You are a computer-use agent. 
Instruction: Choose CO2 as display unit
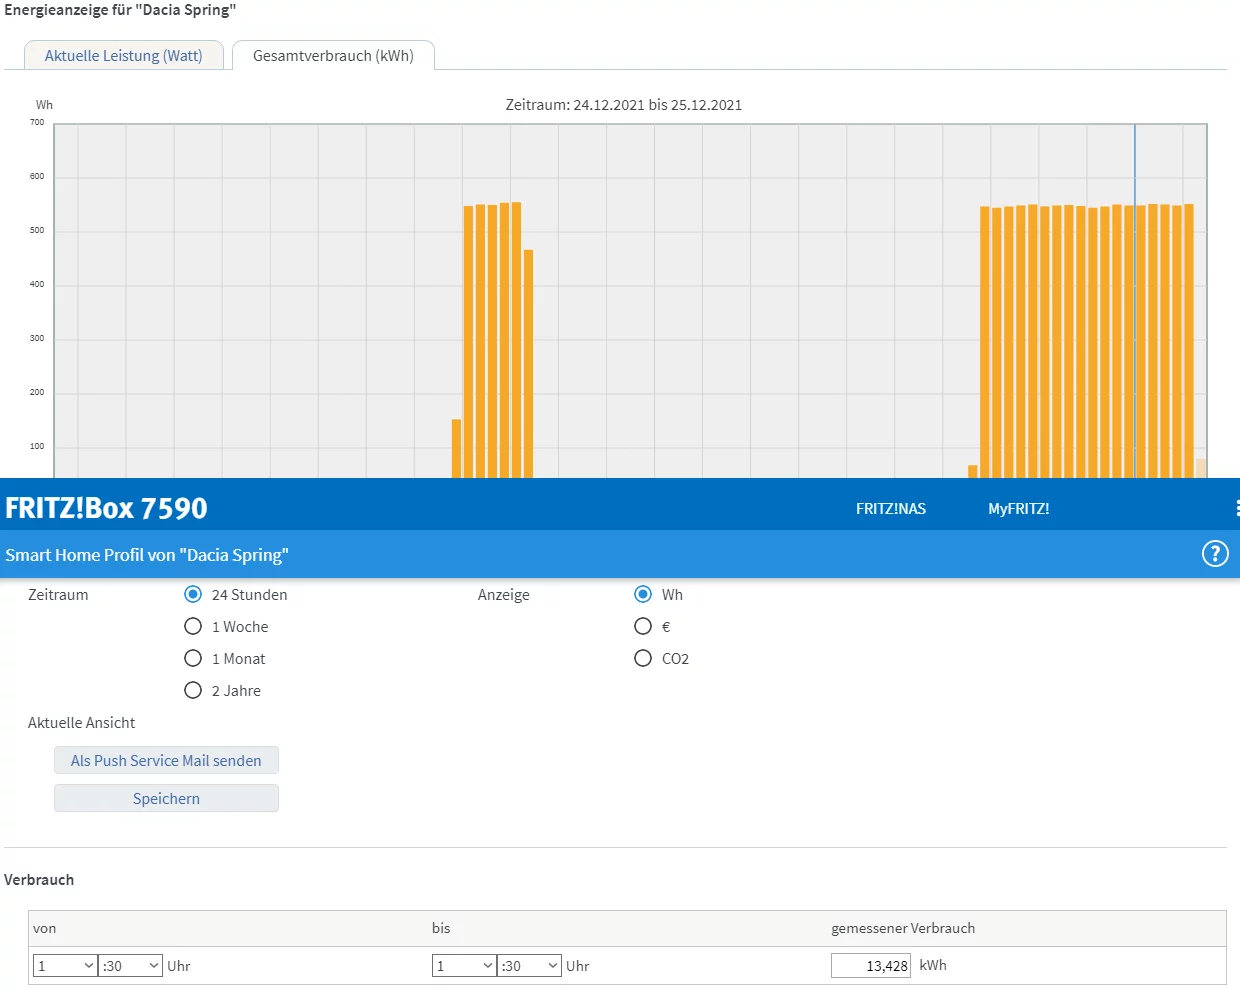(x=643, y=658)
